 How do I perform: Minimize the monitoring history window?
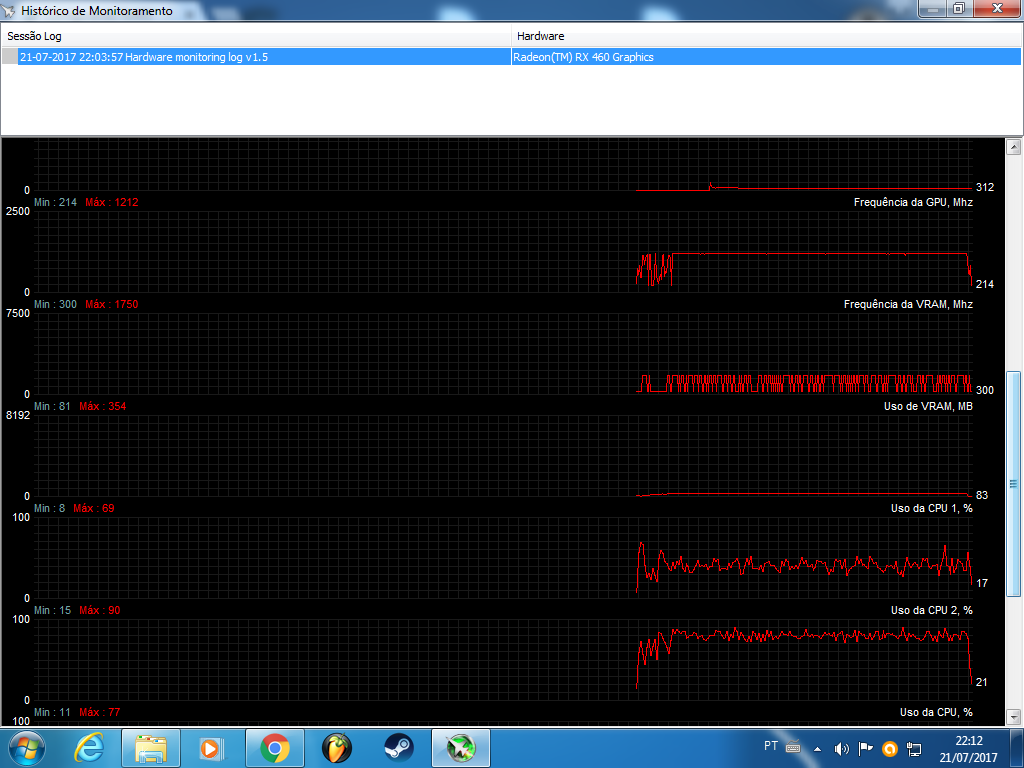(x=933, y=8)
